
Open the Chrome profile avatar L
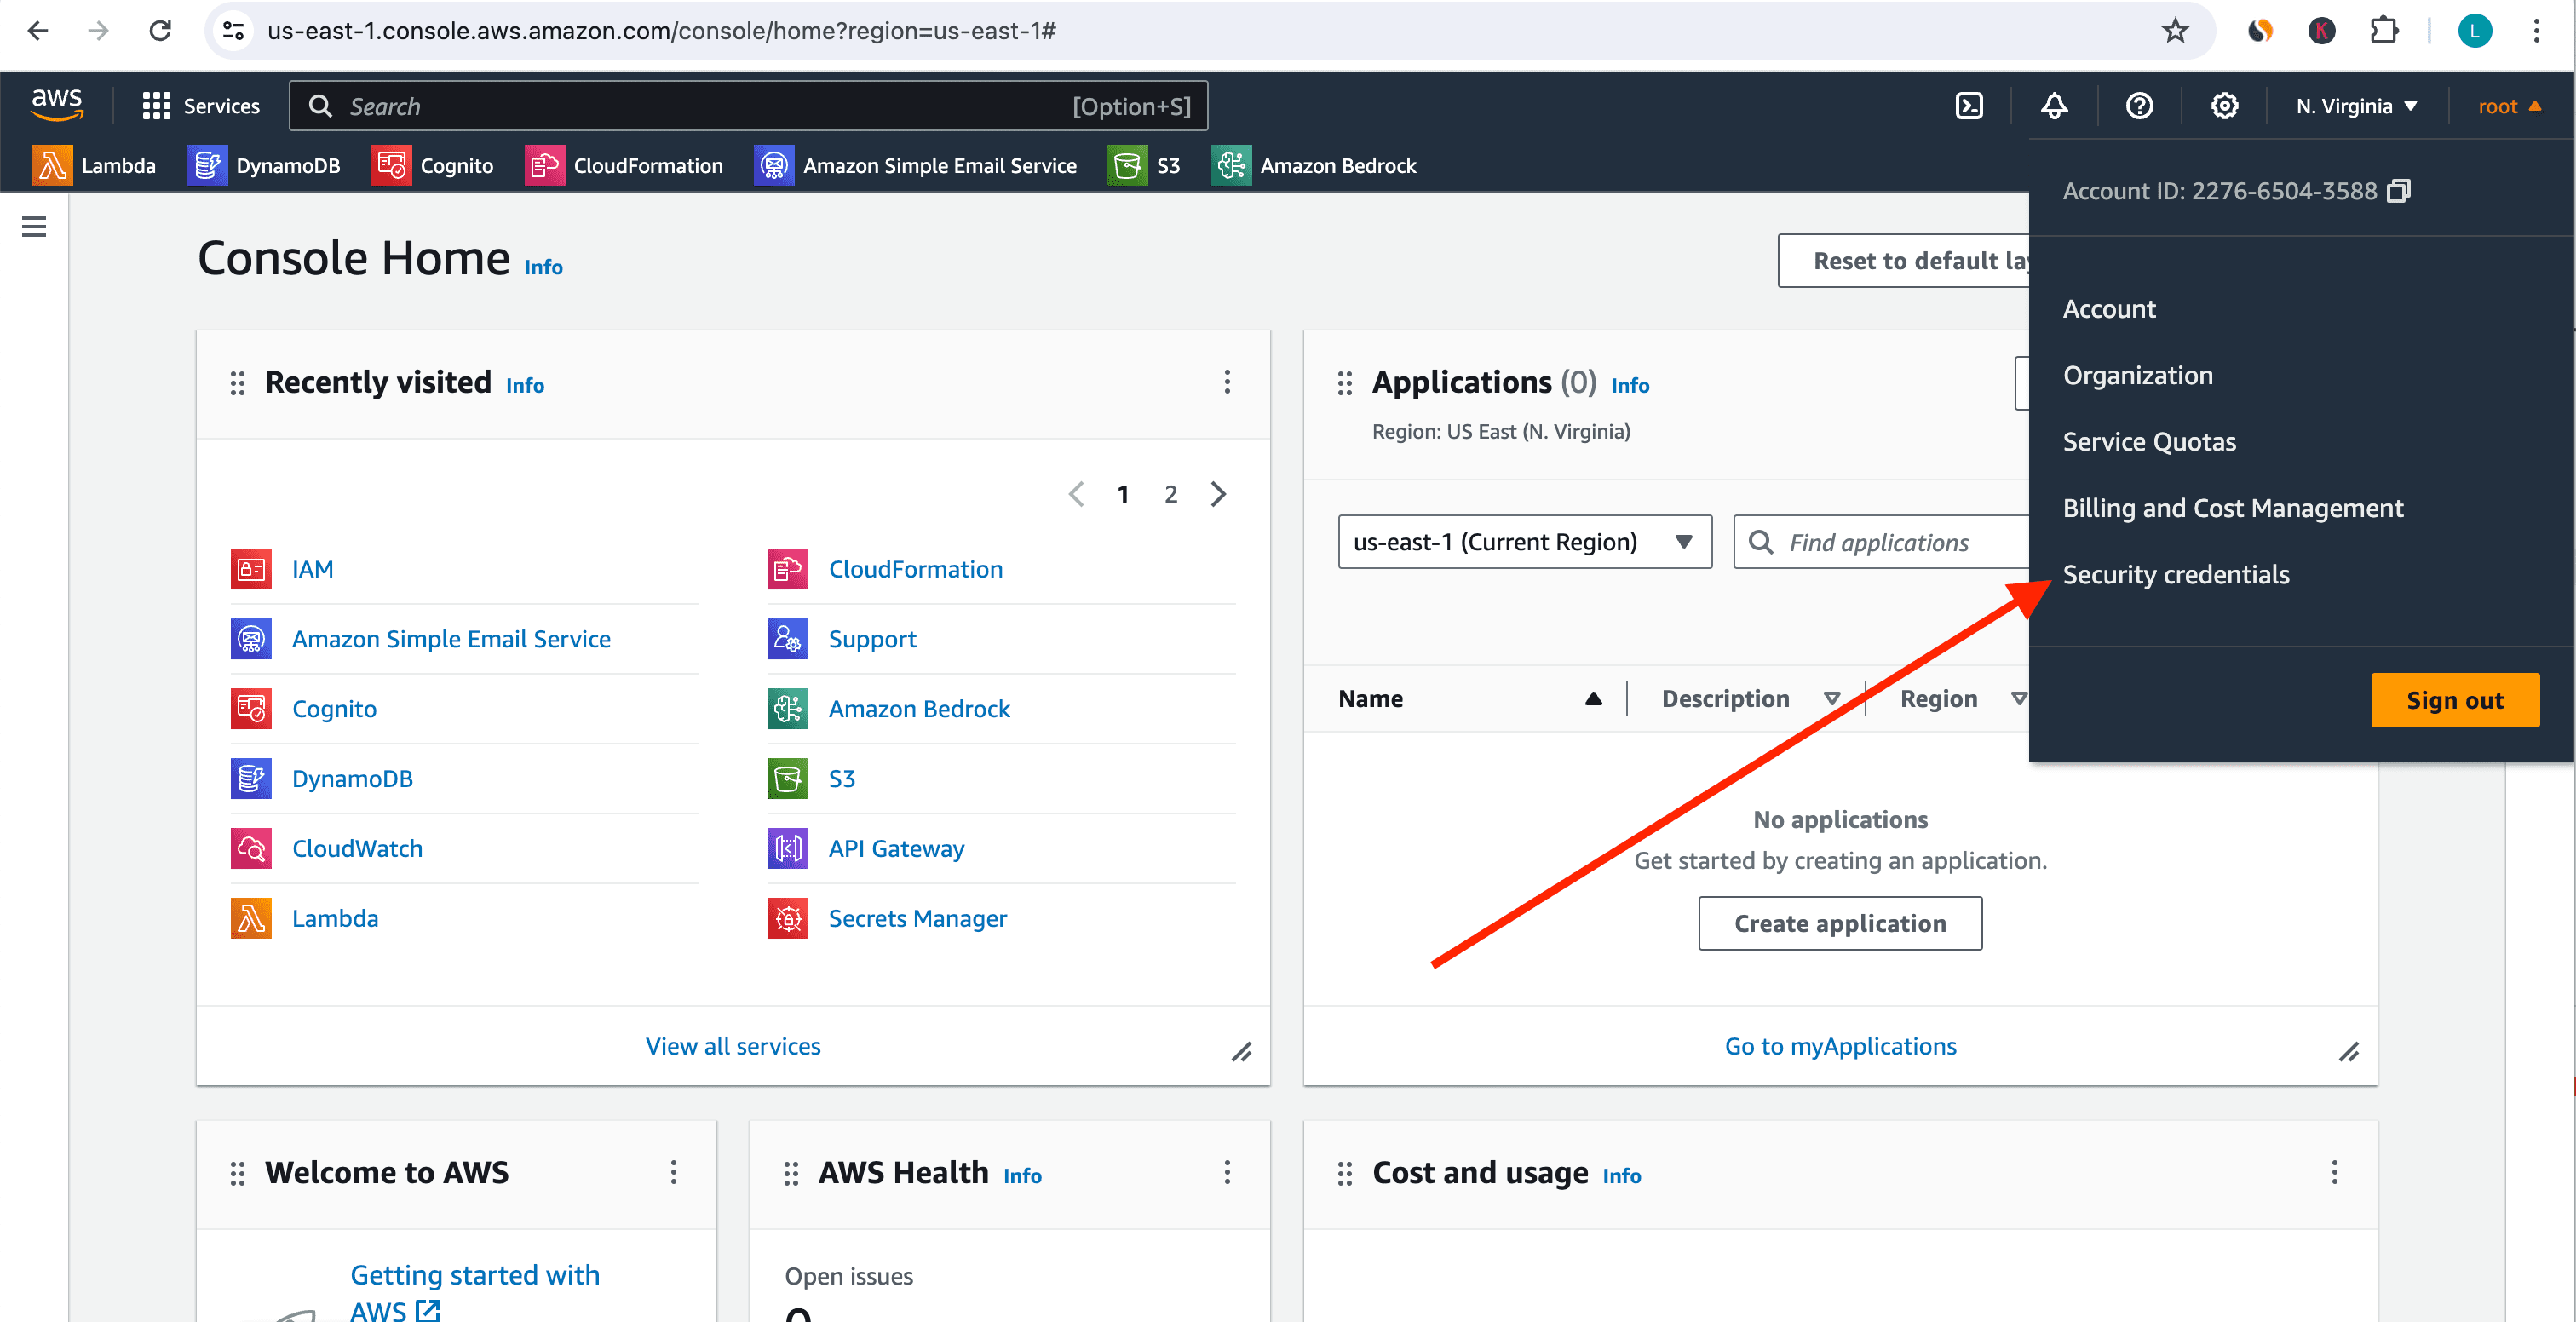(x=2474, y=31)
